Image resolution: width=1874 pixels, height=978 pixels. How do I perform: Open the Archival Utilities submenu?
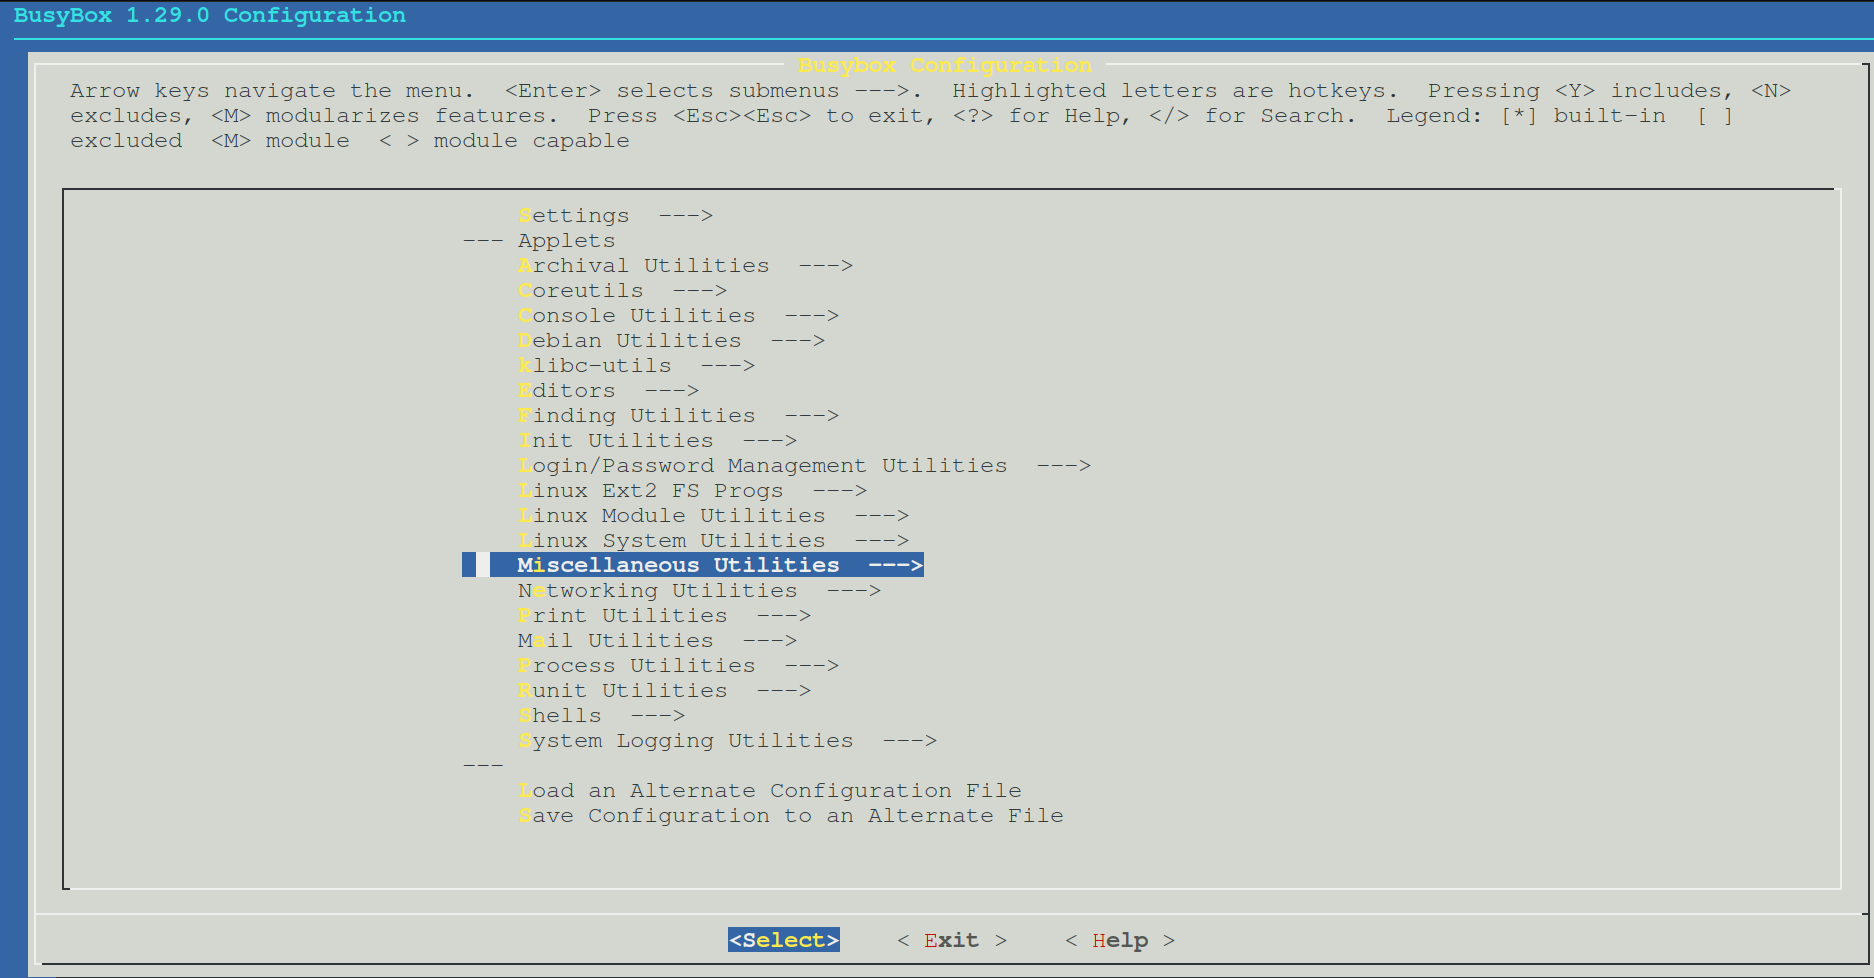(x=644, y=265)
